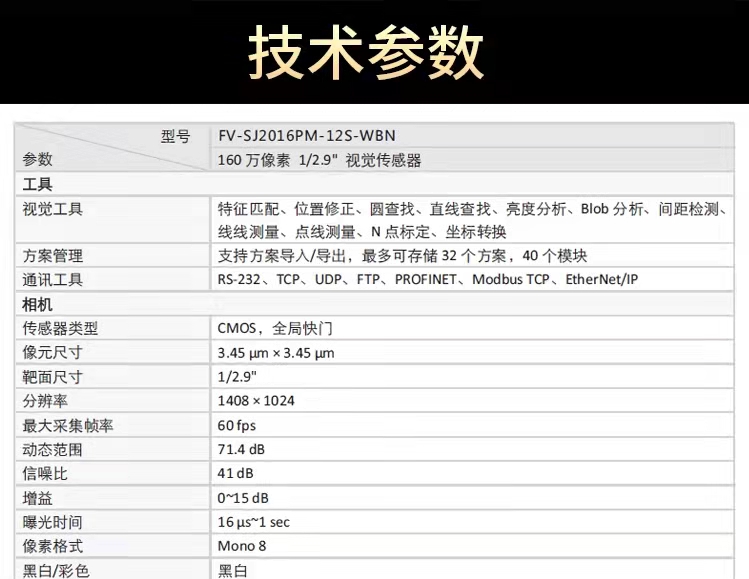Click the 信噪比 value 41 dB
The image size is (749, 579).
[x=236, y=474]
